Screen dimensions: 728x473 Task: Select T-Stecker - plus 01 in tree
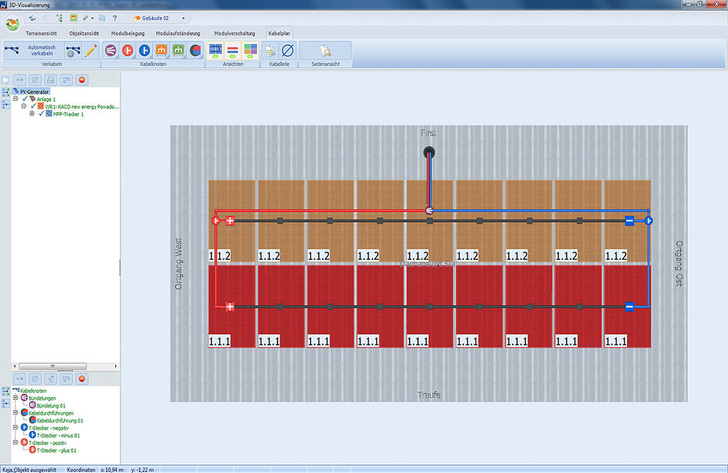(57, 450)
